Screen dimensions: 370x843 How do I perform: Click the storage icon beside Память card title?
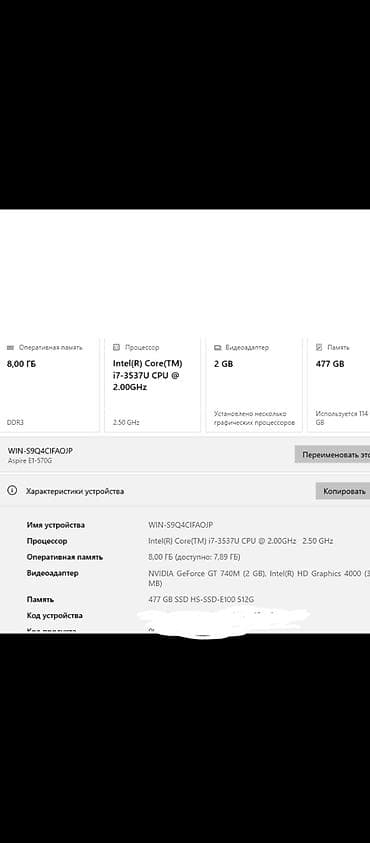coord(319,347)
